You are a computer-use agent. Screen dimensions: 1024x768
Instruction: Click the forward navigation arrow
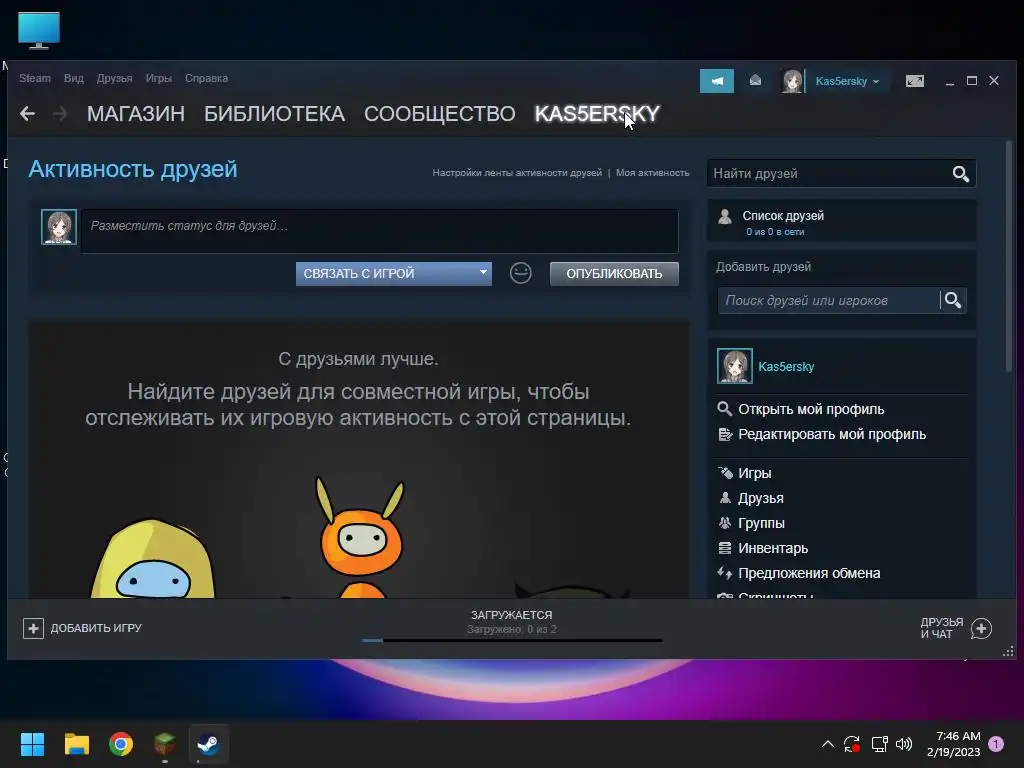[60, 114]
